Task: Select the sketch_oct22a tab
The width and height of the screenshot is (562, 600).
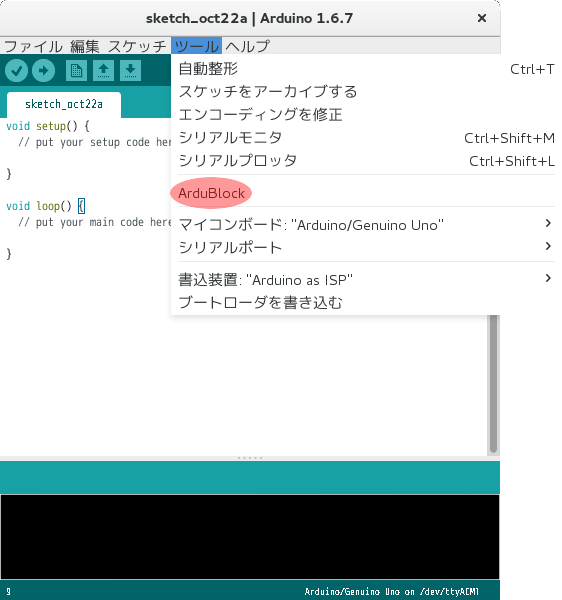Action: [x=64, y=104]
